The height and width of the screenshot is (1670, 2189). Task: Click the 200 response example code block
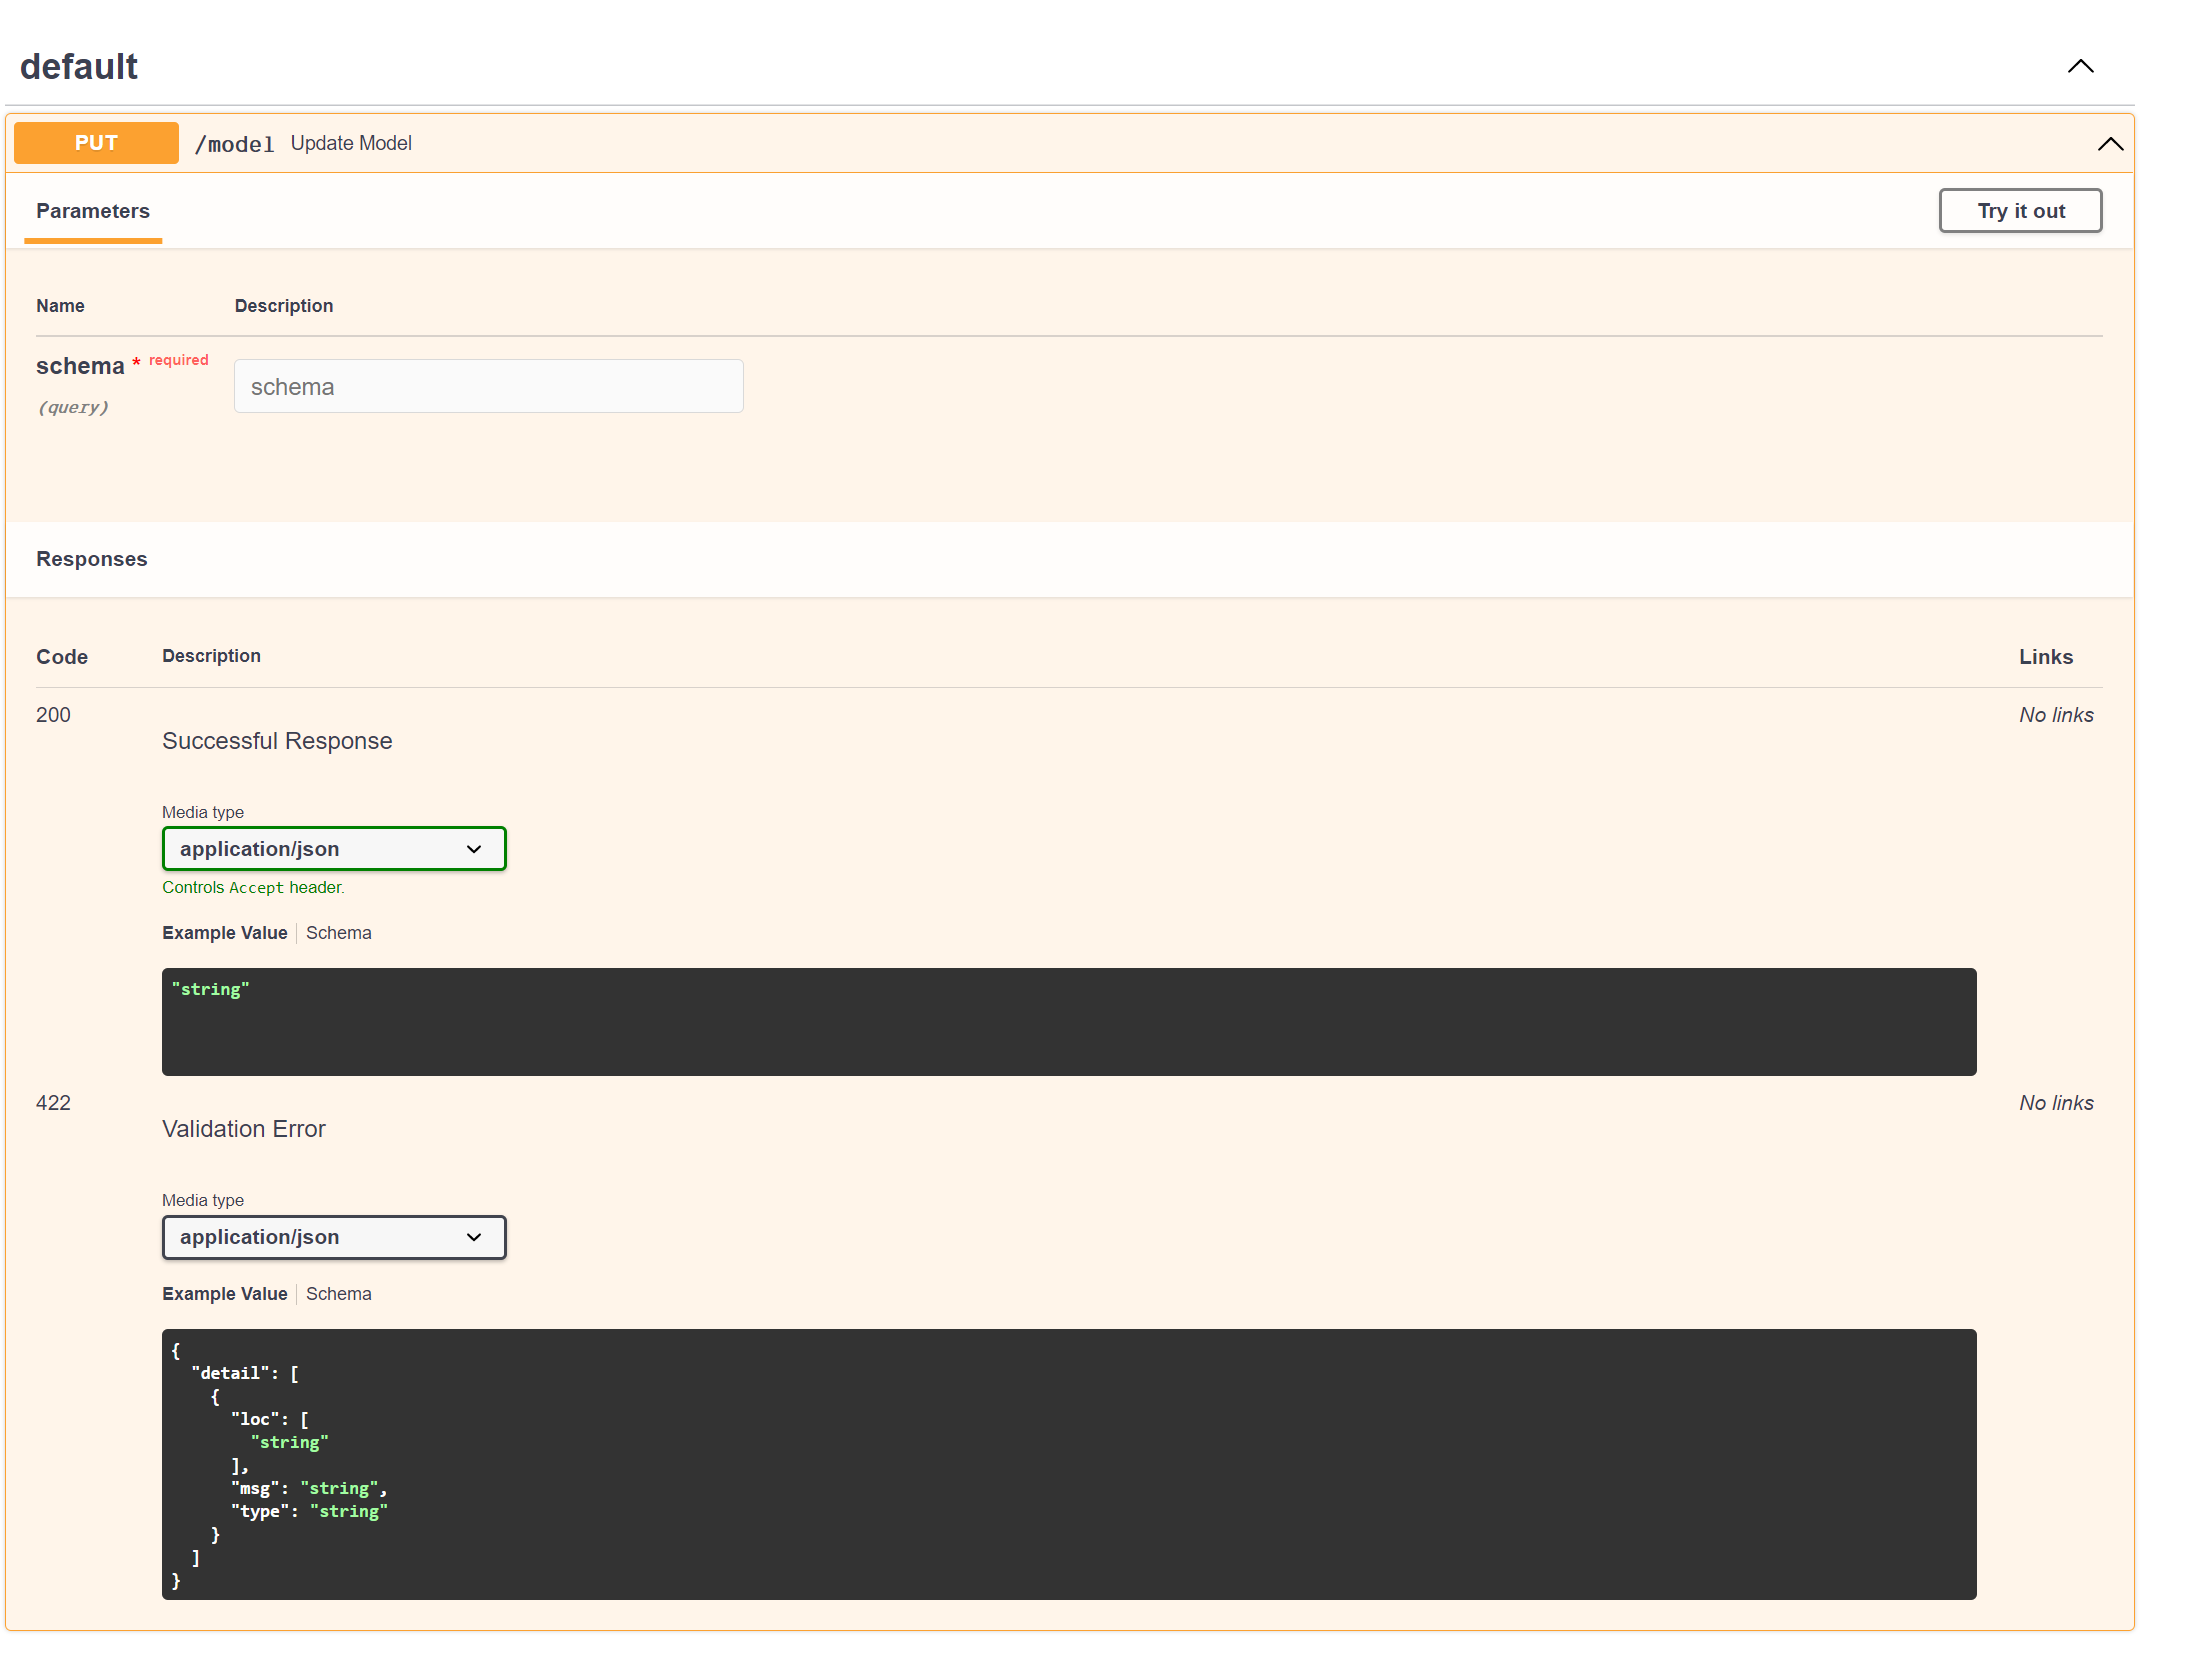click(x=1068, y=1022)
